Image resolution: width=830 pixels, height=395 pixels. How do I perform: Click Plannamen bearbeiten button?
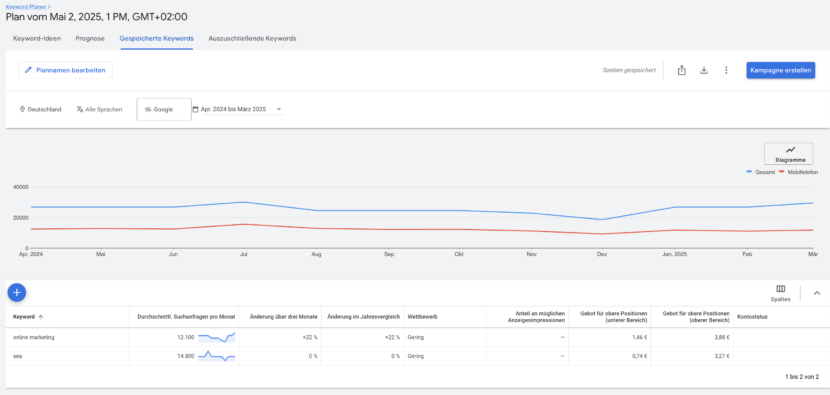click(x=66, y=70)
